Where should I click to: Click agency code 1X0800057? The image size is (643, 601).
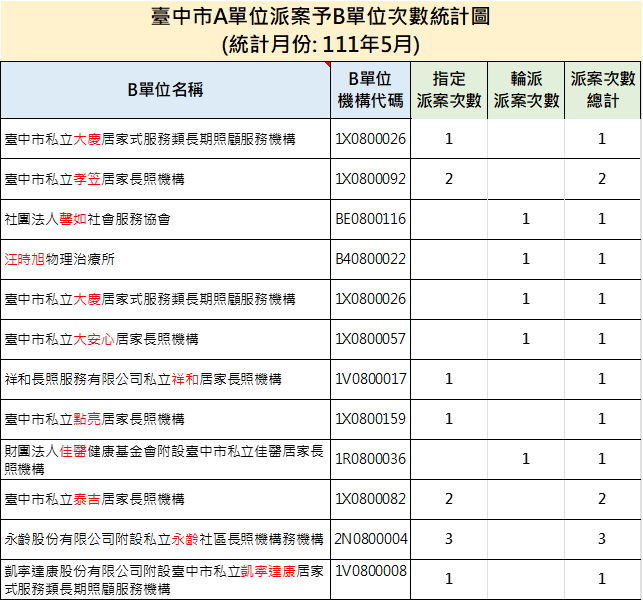point(370,339)
